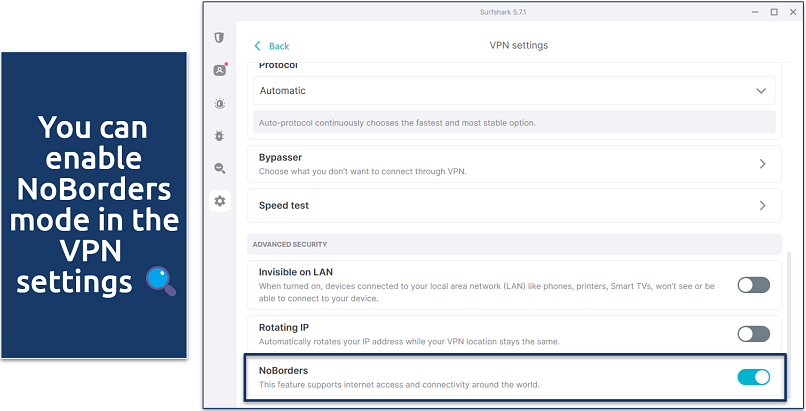This screenshot has height=411, width=806.
Task: Open the Antivirus bug icon in sidebar
Action: coord(219,136)
